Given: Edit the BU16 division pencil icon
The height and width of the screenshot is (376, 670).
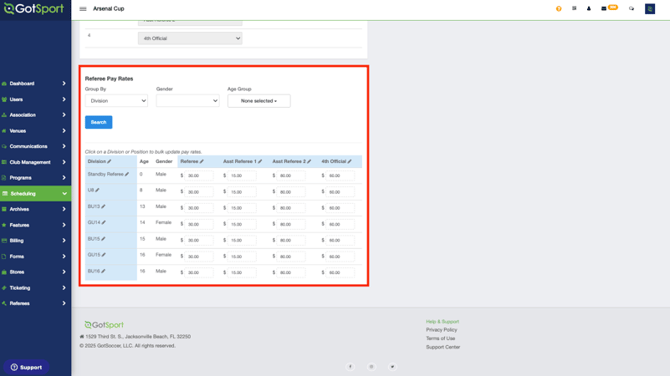Looking at the screenshot, I should [103, 271].
